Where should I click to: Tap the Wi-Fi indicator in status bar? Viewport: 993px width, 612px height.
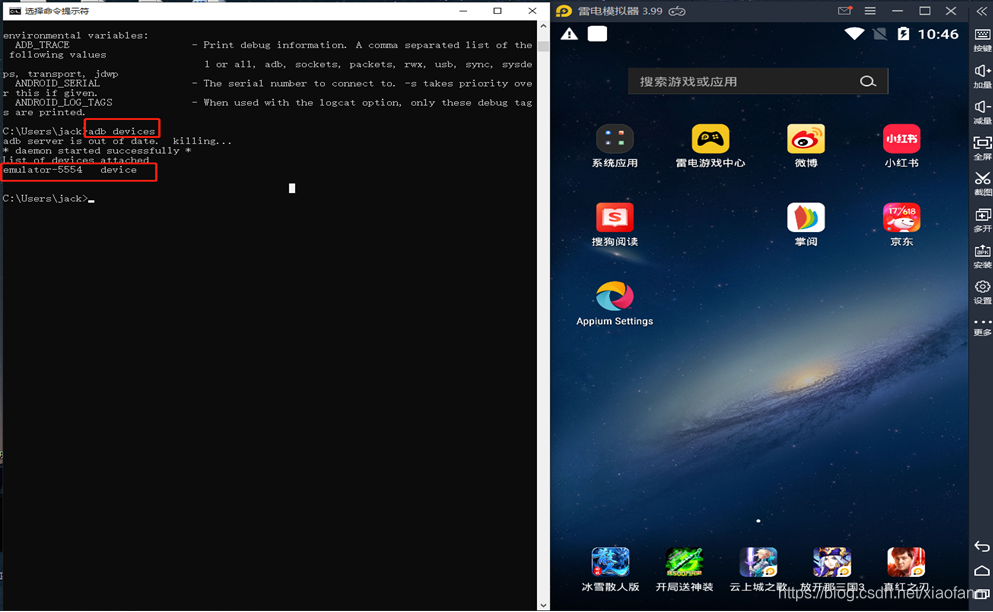[854, 34]
